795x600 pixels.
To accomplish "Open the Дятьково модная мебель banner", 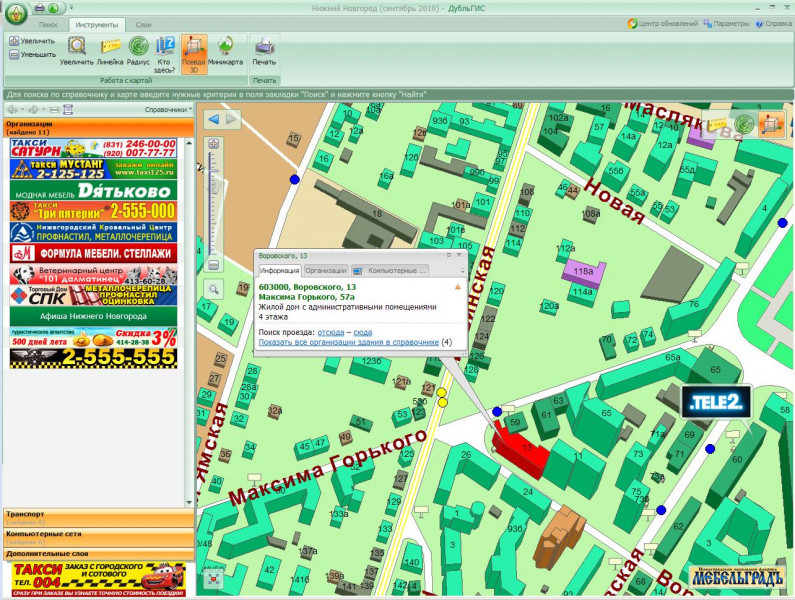I will [93, 190].
